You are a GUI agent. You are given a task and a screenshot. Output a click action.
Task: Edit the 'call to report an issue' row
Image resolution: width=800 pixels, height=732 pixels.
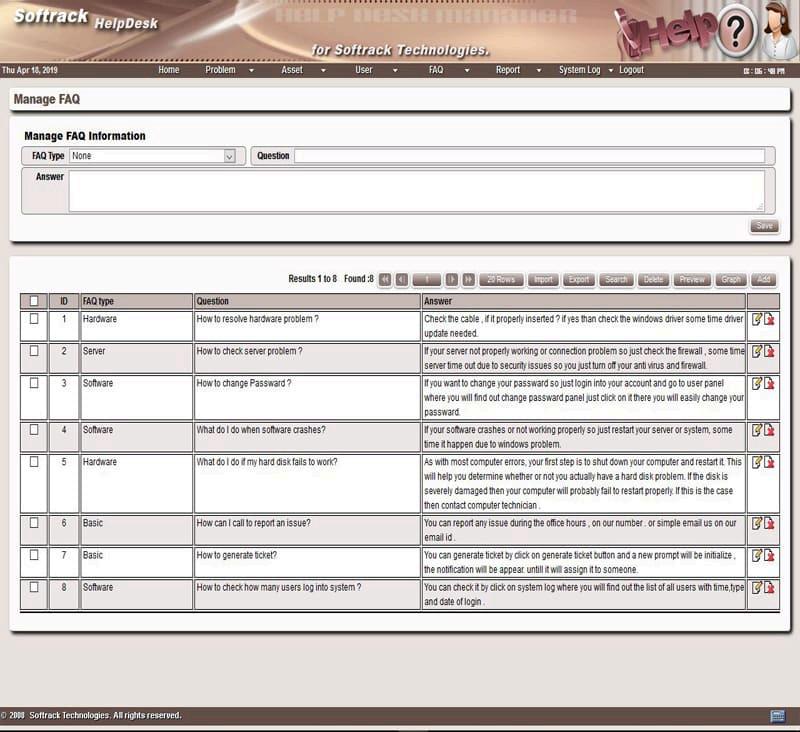pyautogui.click(x=757, y=523)
